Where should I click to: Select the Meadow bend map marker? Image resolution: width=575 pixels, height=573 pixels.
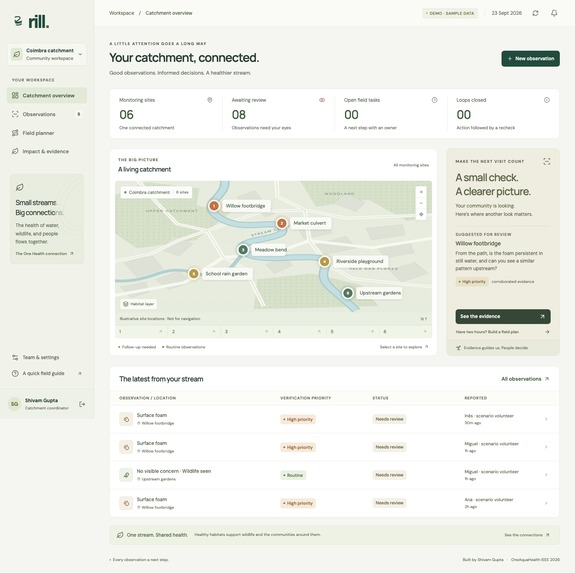click(243, 250)
